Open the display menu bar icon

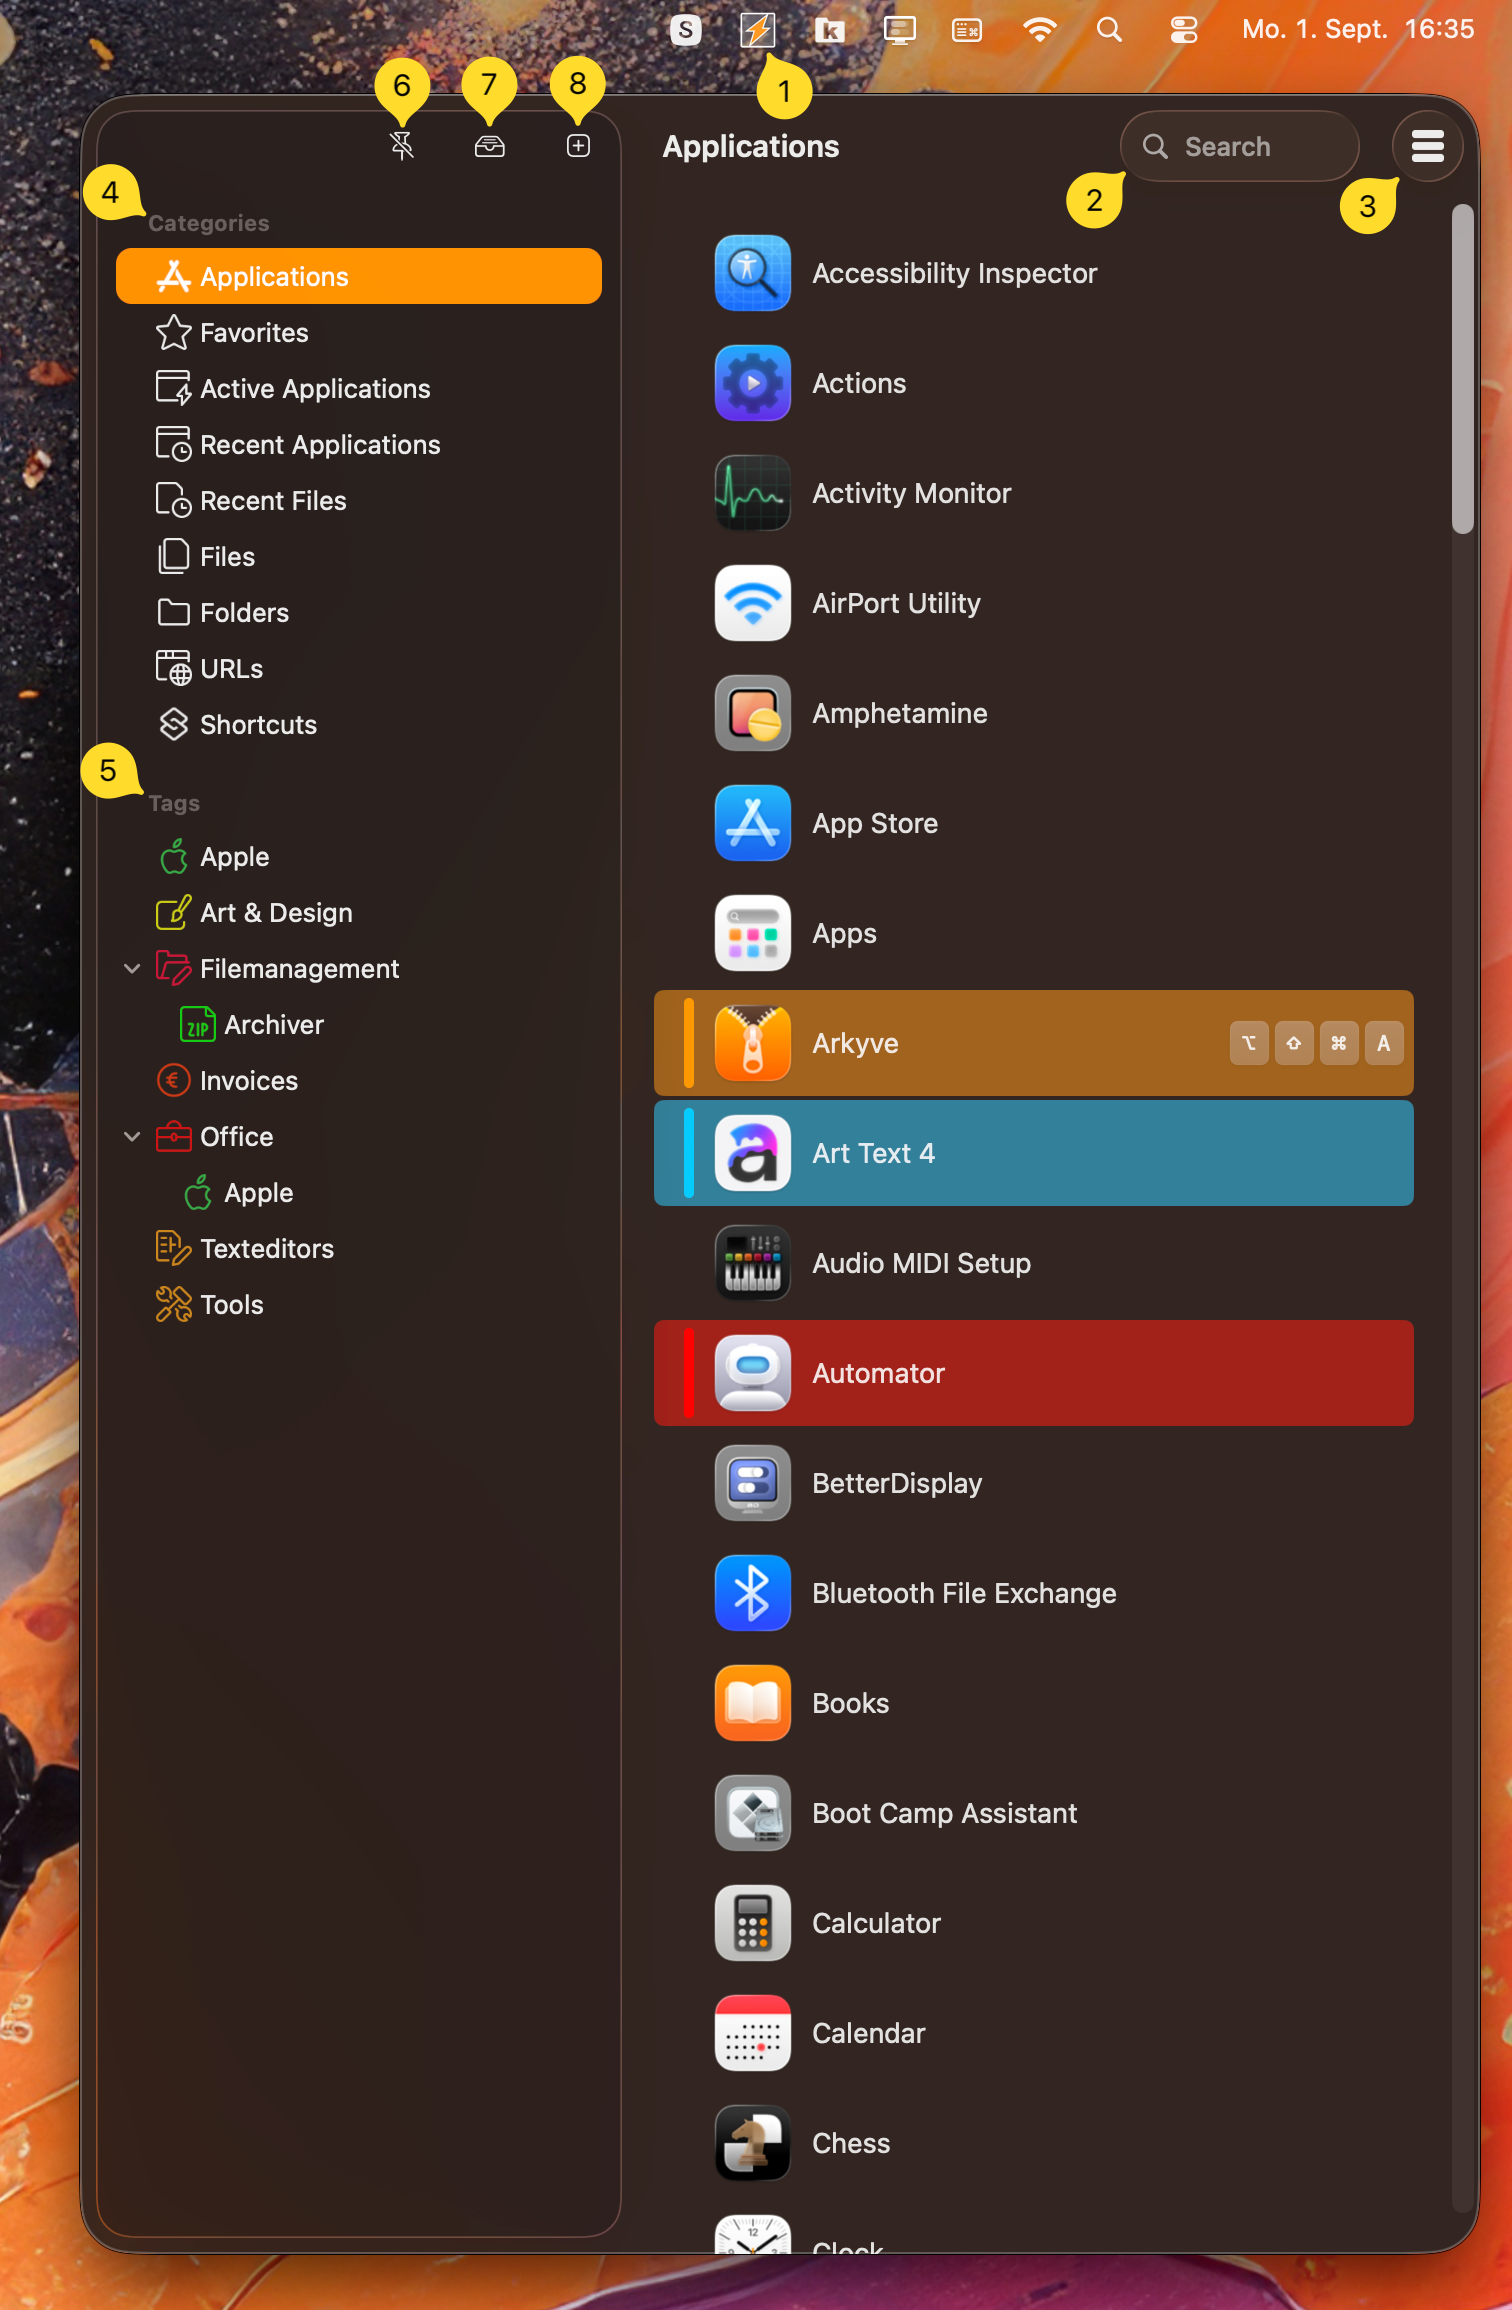click(900, 30)
